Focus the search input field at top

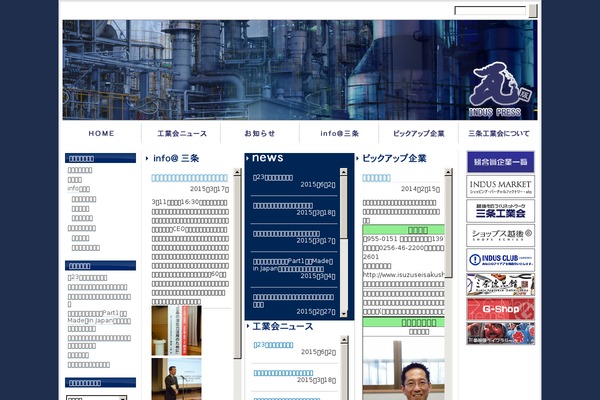(x=490, y=10)
